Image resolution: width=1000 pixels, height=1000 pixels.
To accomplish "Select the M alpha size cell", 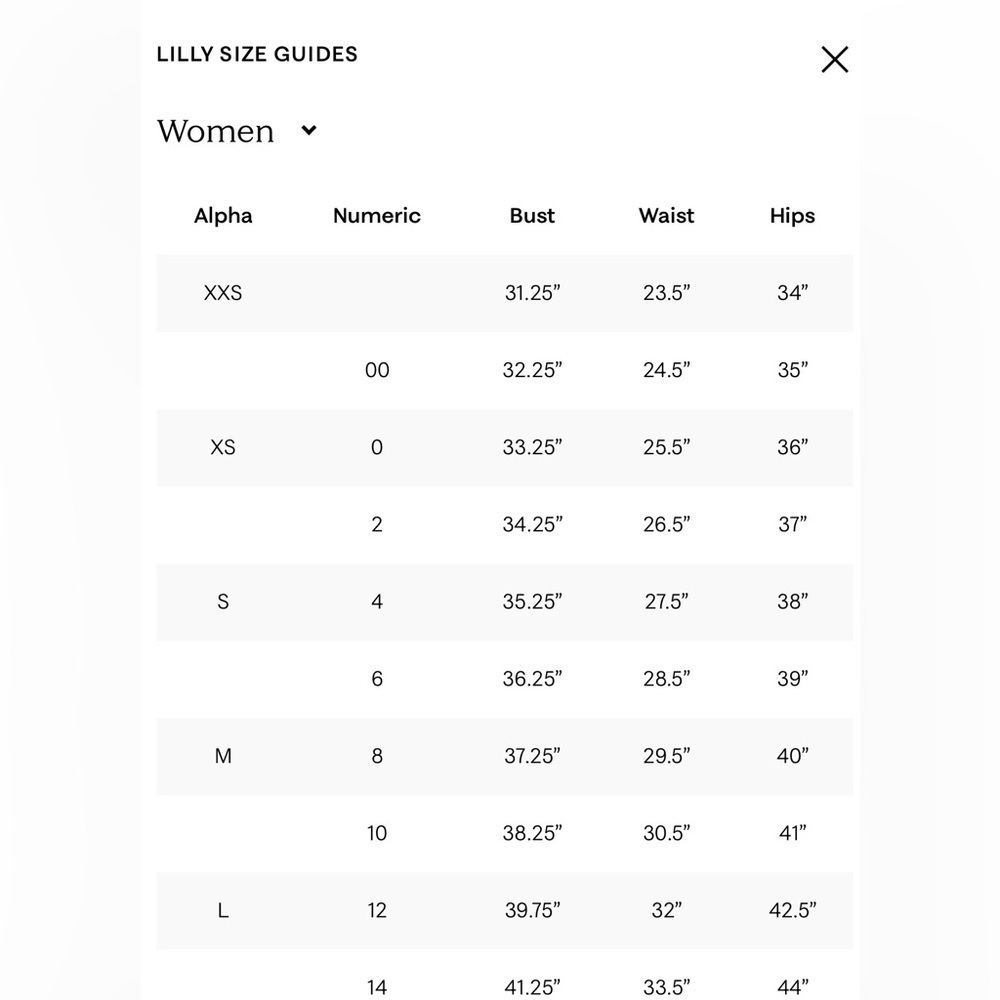I will [223, 756].
